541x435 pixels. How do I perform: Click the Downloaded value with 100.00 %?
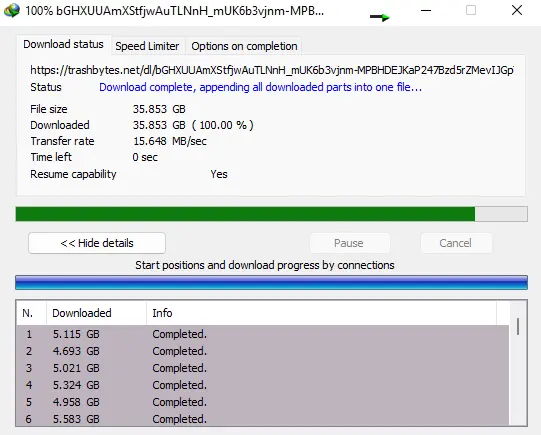coord(193,125)
